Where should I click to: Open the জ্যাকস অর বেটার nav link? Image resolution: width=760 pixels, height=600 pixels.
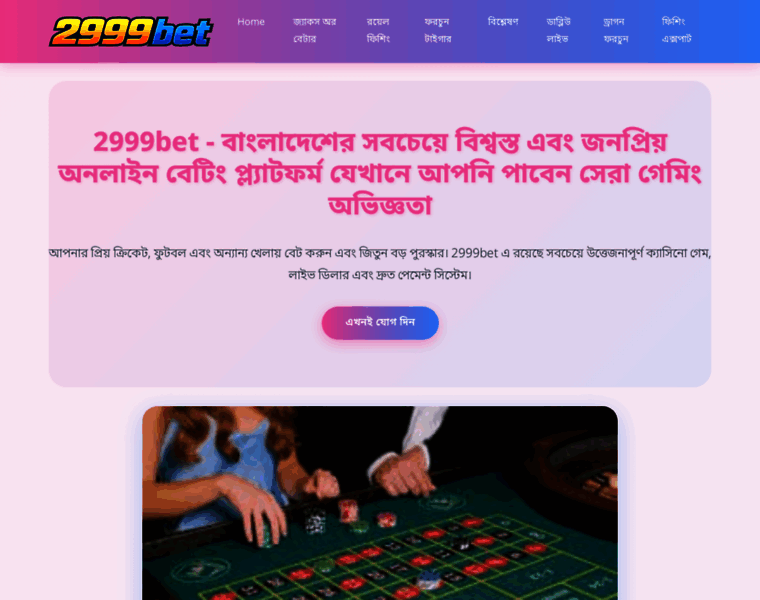314,30
